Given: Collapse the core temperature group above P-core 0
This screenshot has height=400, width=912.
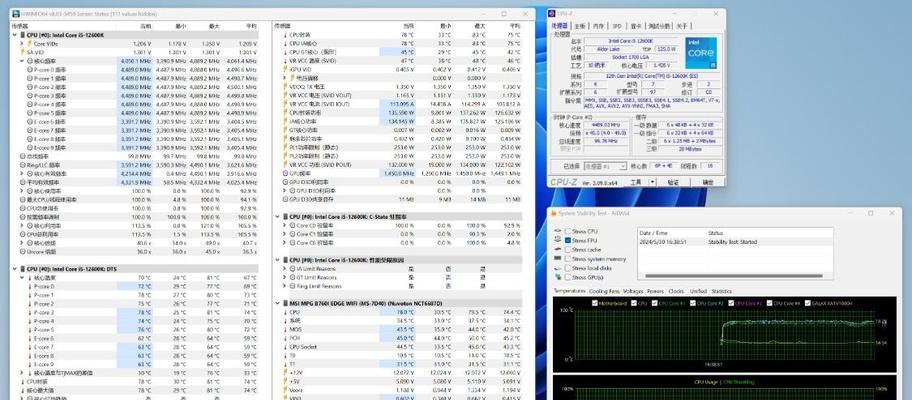Looking at the screenshot, I should point(22,277).
